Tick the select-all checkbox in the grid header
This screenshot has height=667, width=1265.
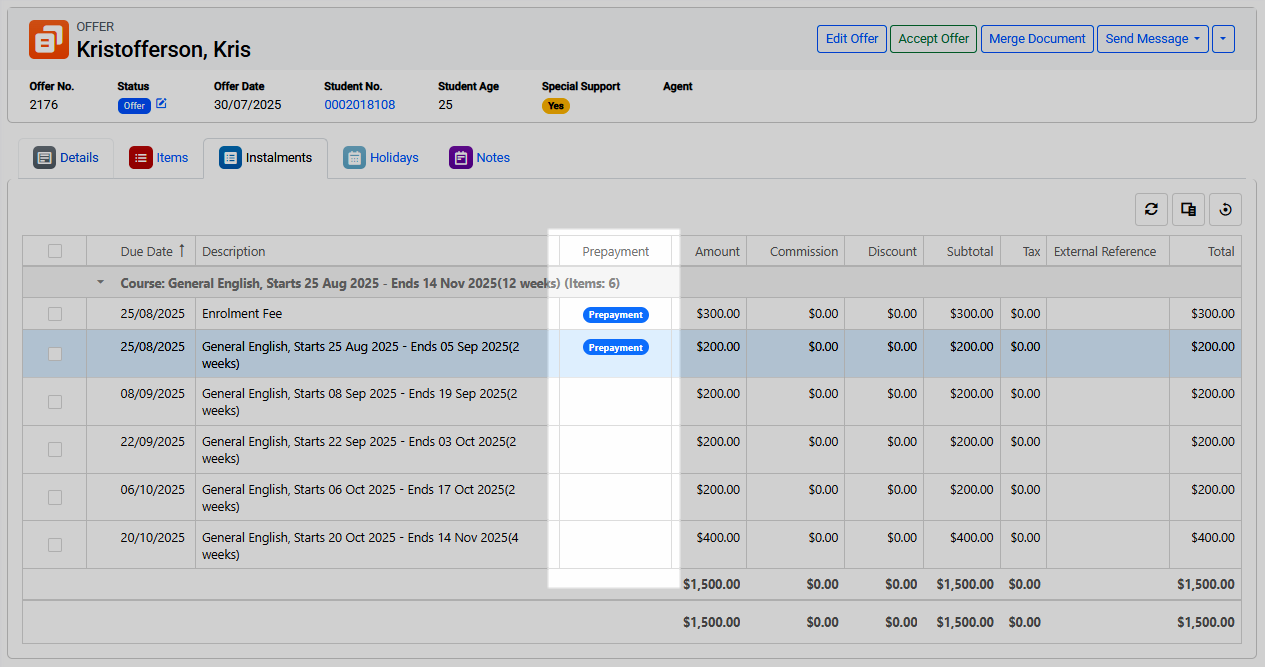click(x=55, y=251)
